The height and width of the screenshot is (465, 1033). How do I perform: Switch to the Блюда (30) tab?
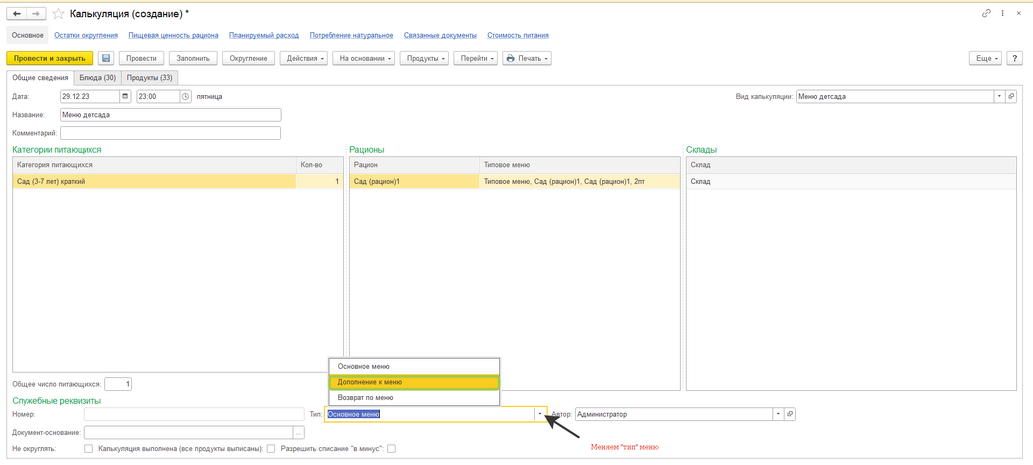(98, 77)
